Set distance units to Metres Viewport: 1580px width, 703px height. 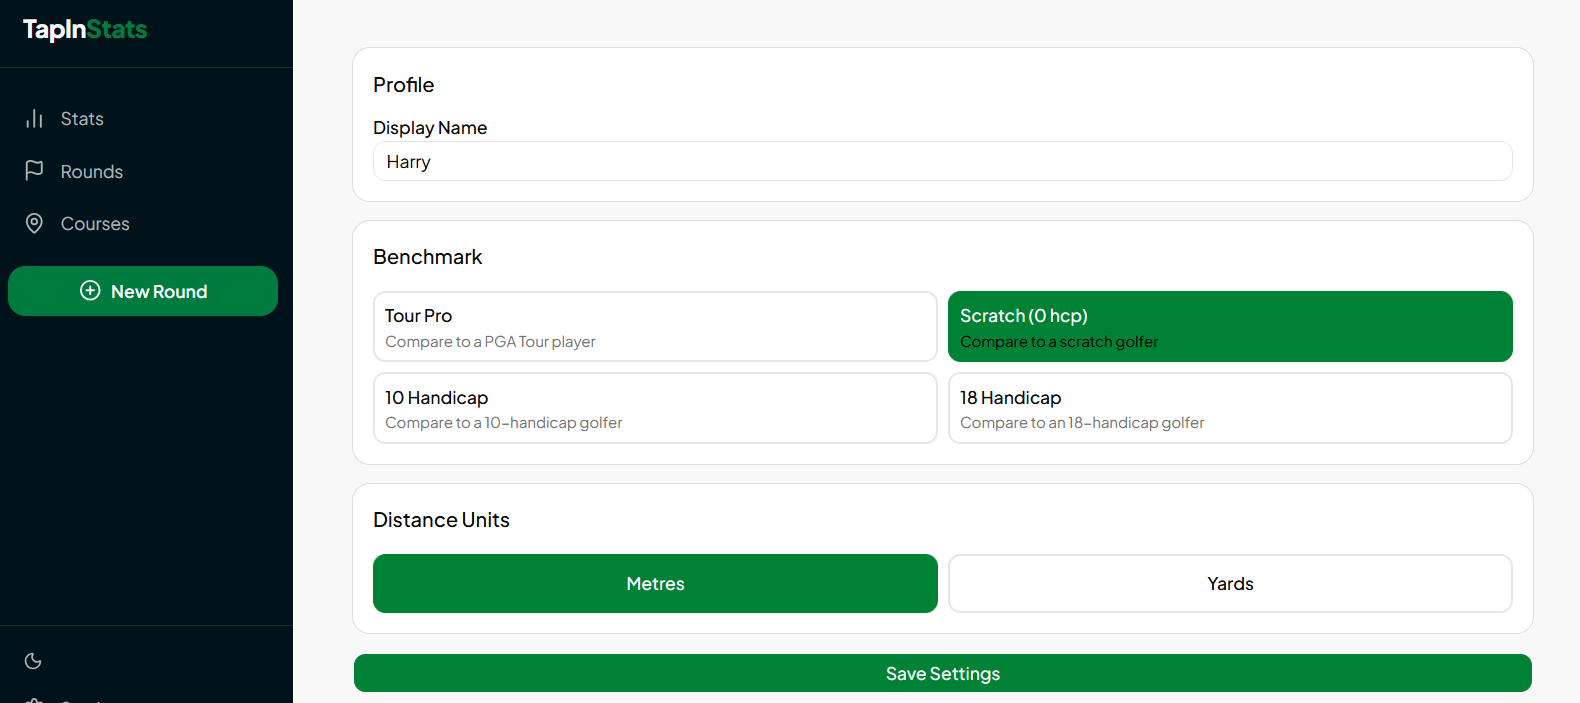655,584
